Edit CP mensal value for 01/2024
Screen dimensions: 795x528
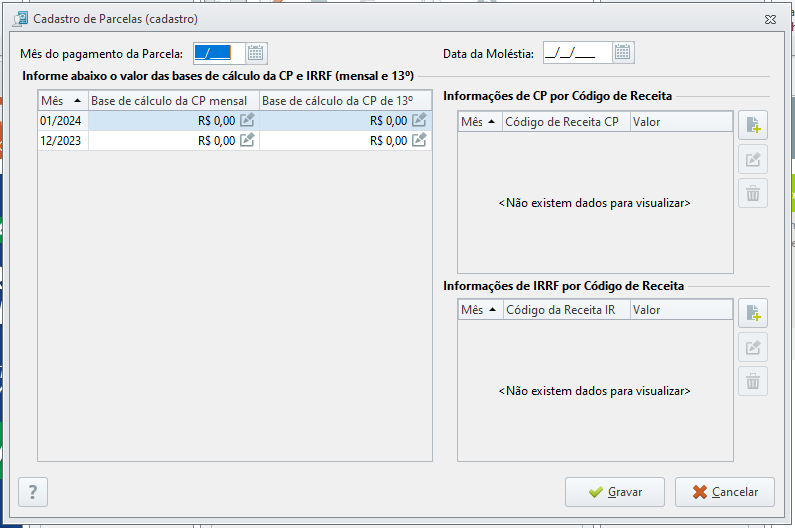(x=247, y=120)
